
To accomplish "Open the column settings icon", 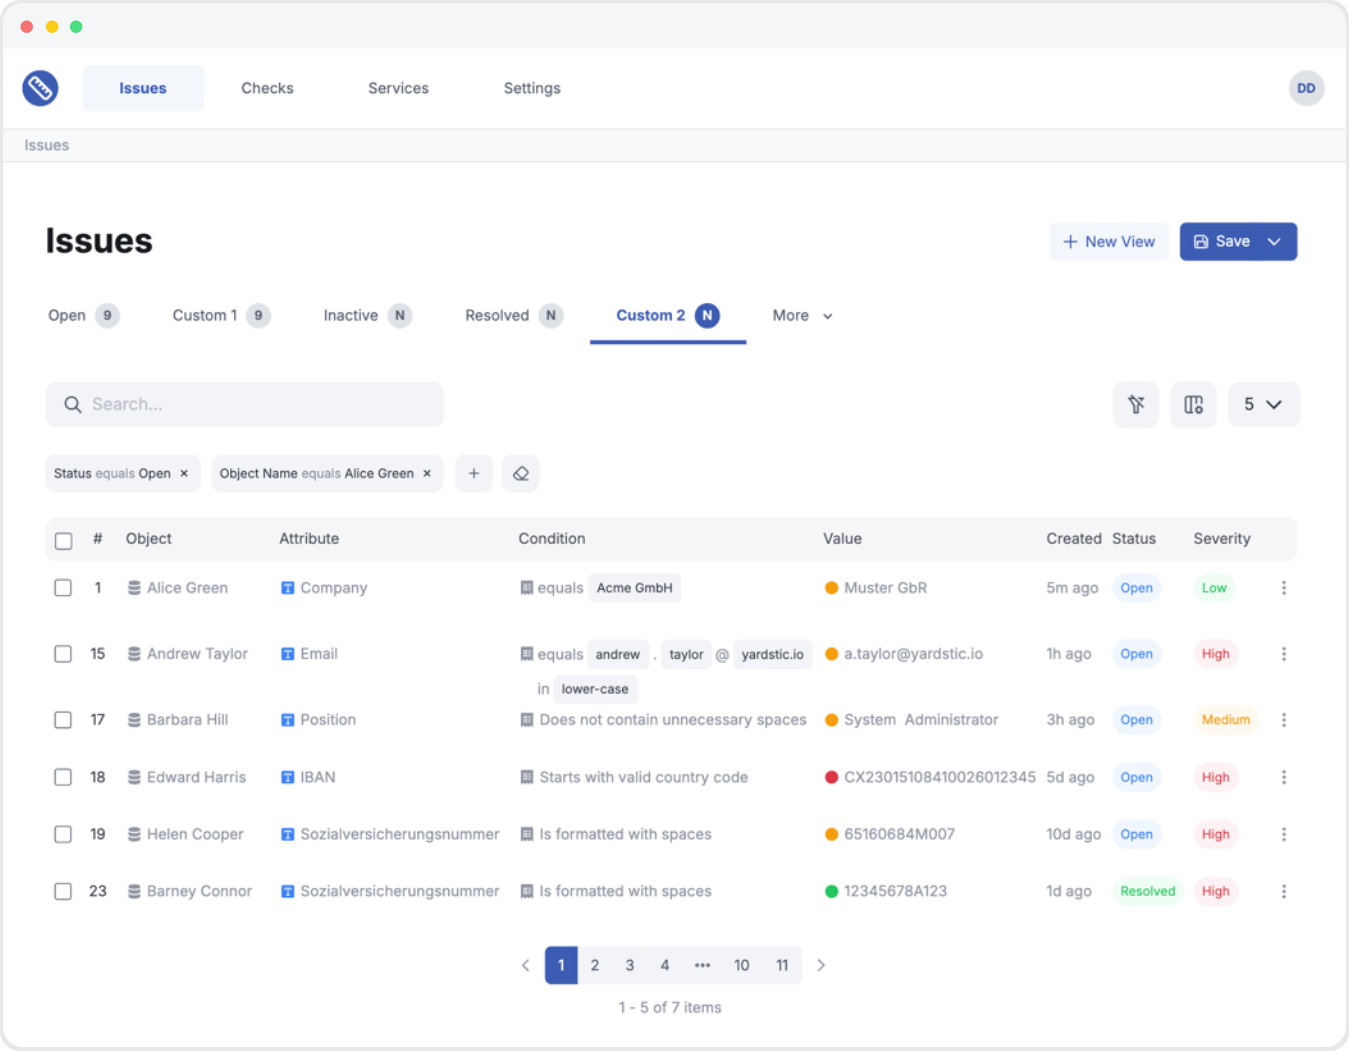I will [x=1193, y=404].
